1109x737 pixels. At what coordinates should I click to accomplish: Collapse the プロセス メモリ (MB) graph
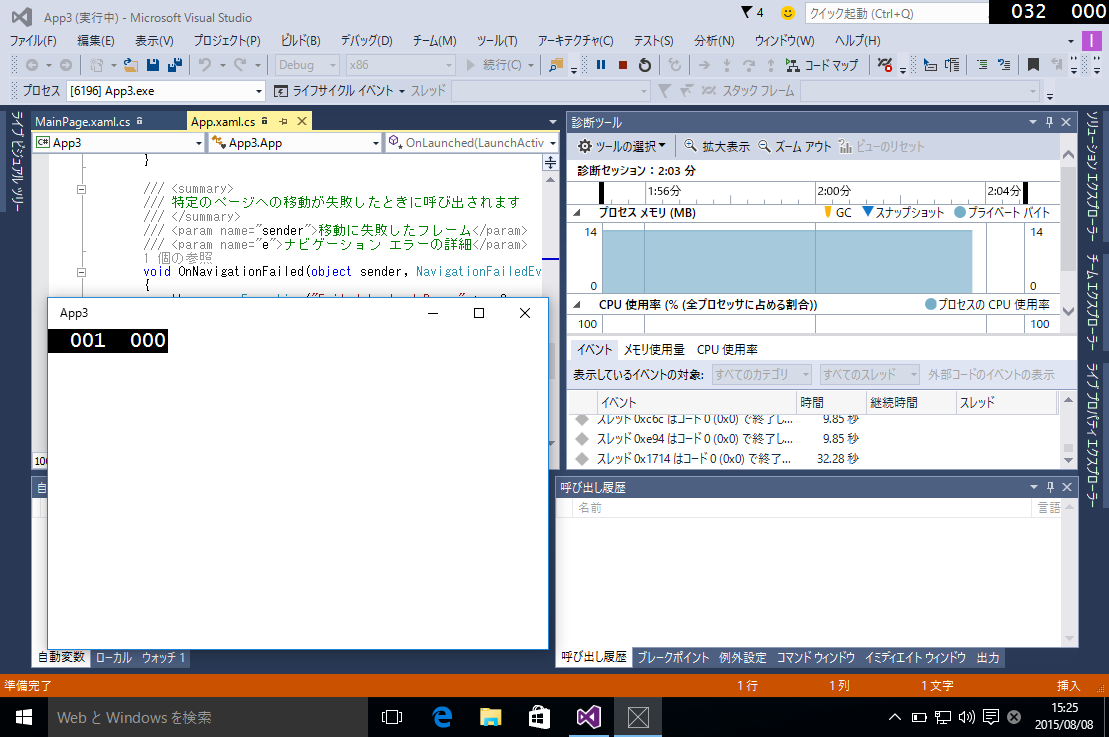pos(576,213)
